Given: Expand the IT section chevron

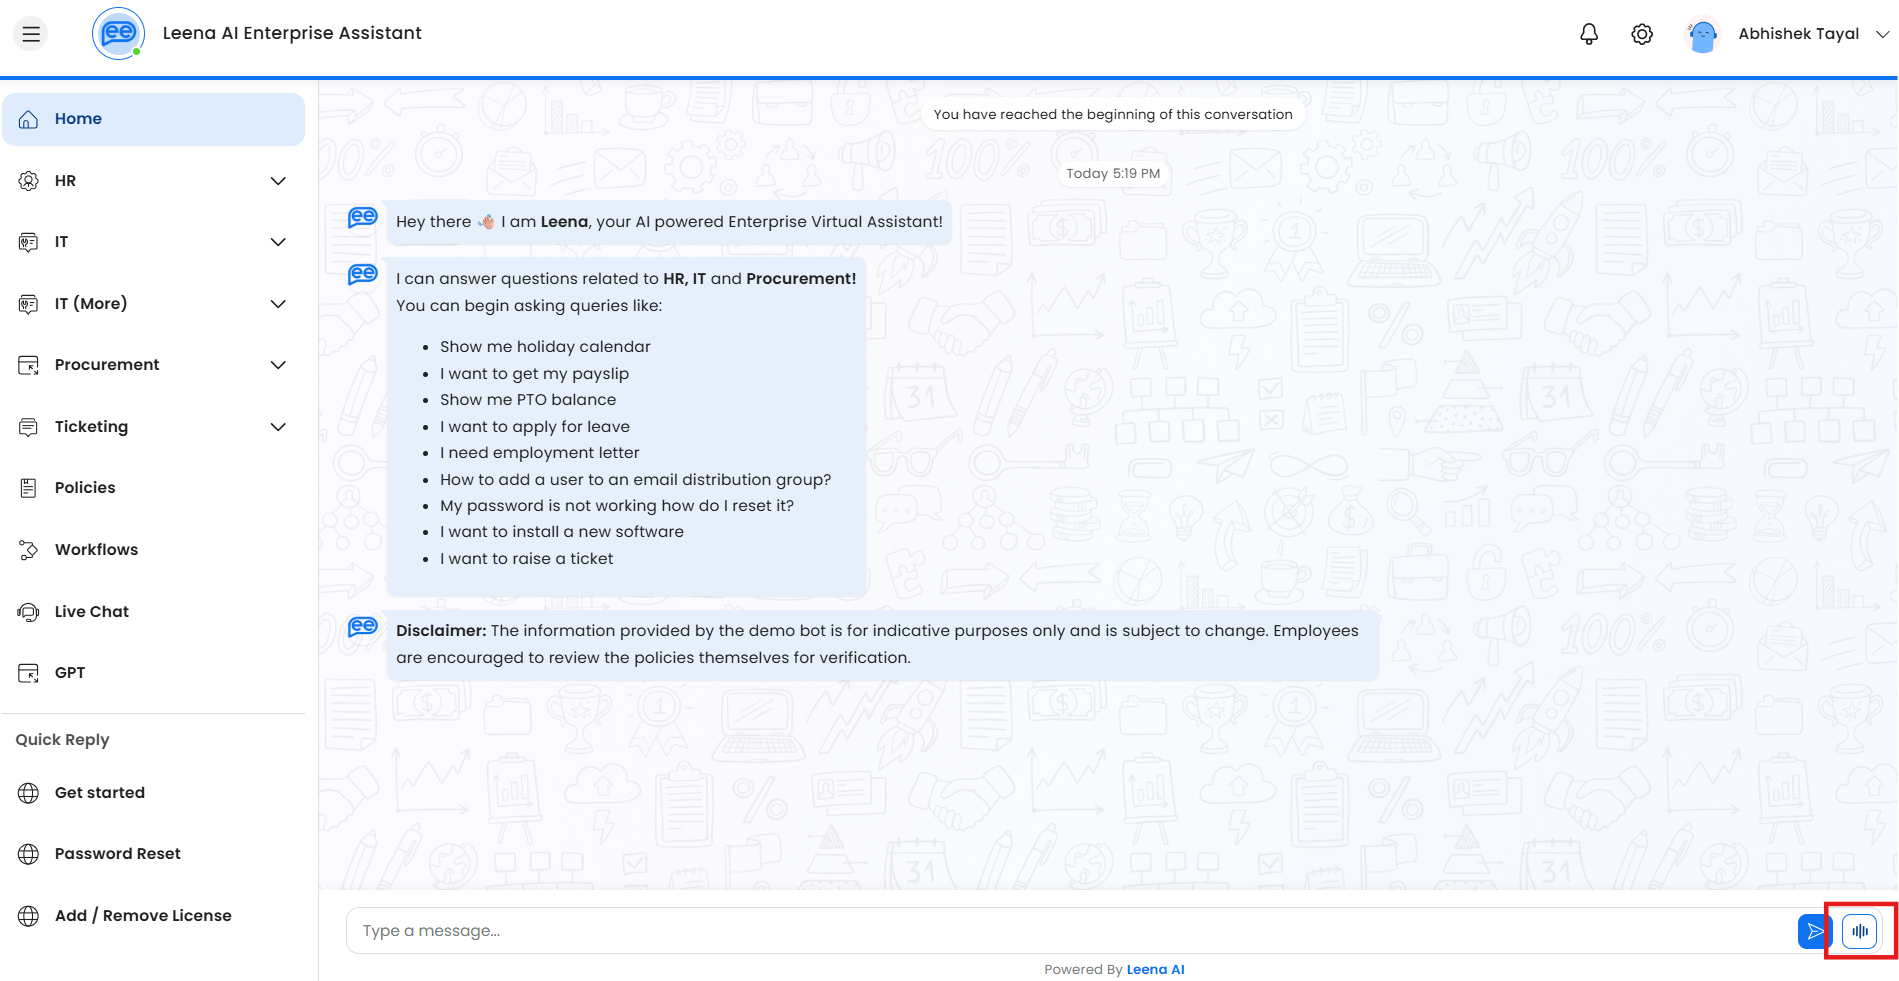Looking at the screenshot, I should click(278, 242).
